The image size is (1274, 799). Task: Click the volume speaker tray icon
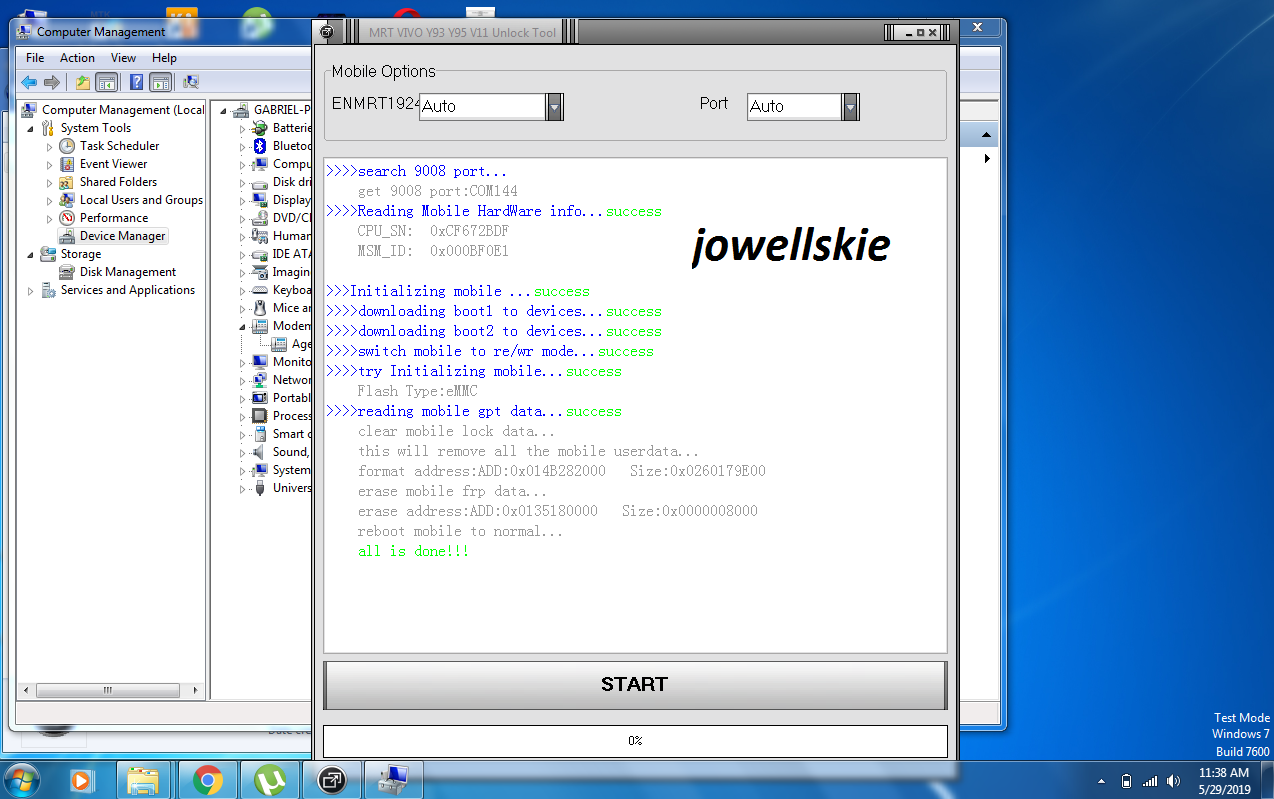(x=1175, y=780)
